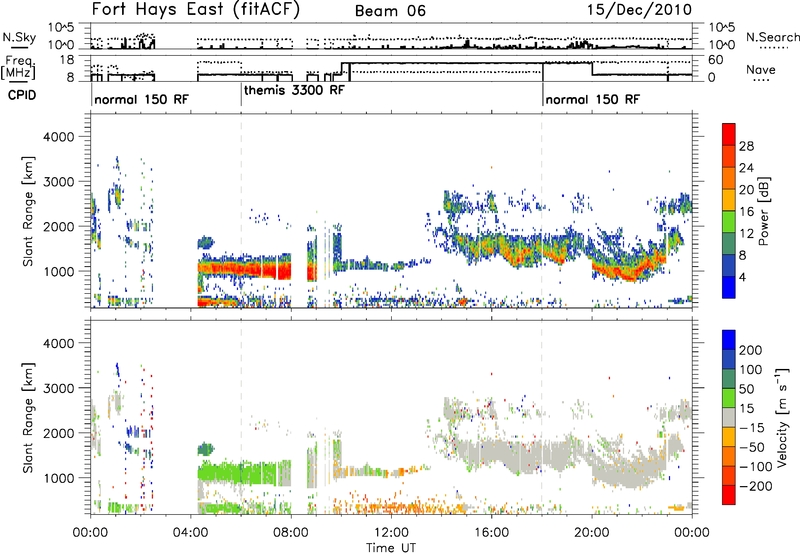Click the "Slant Range [km]" label of power panel

[x=28, y=211]
